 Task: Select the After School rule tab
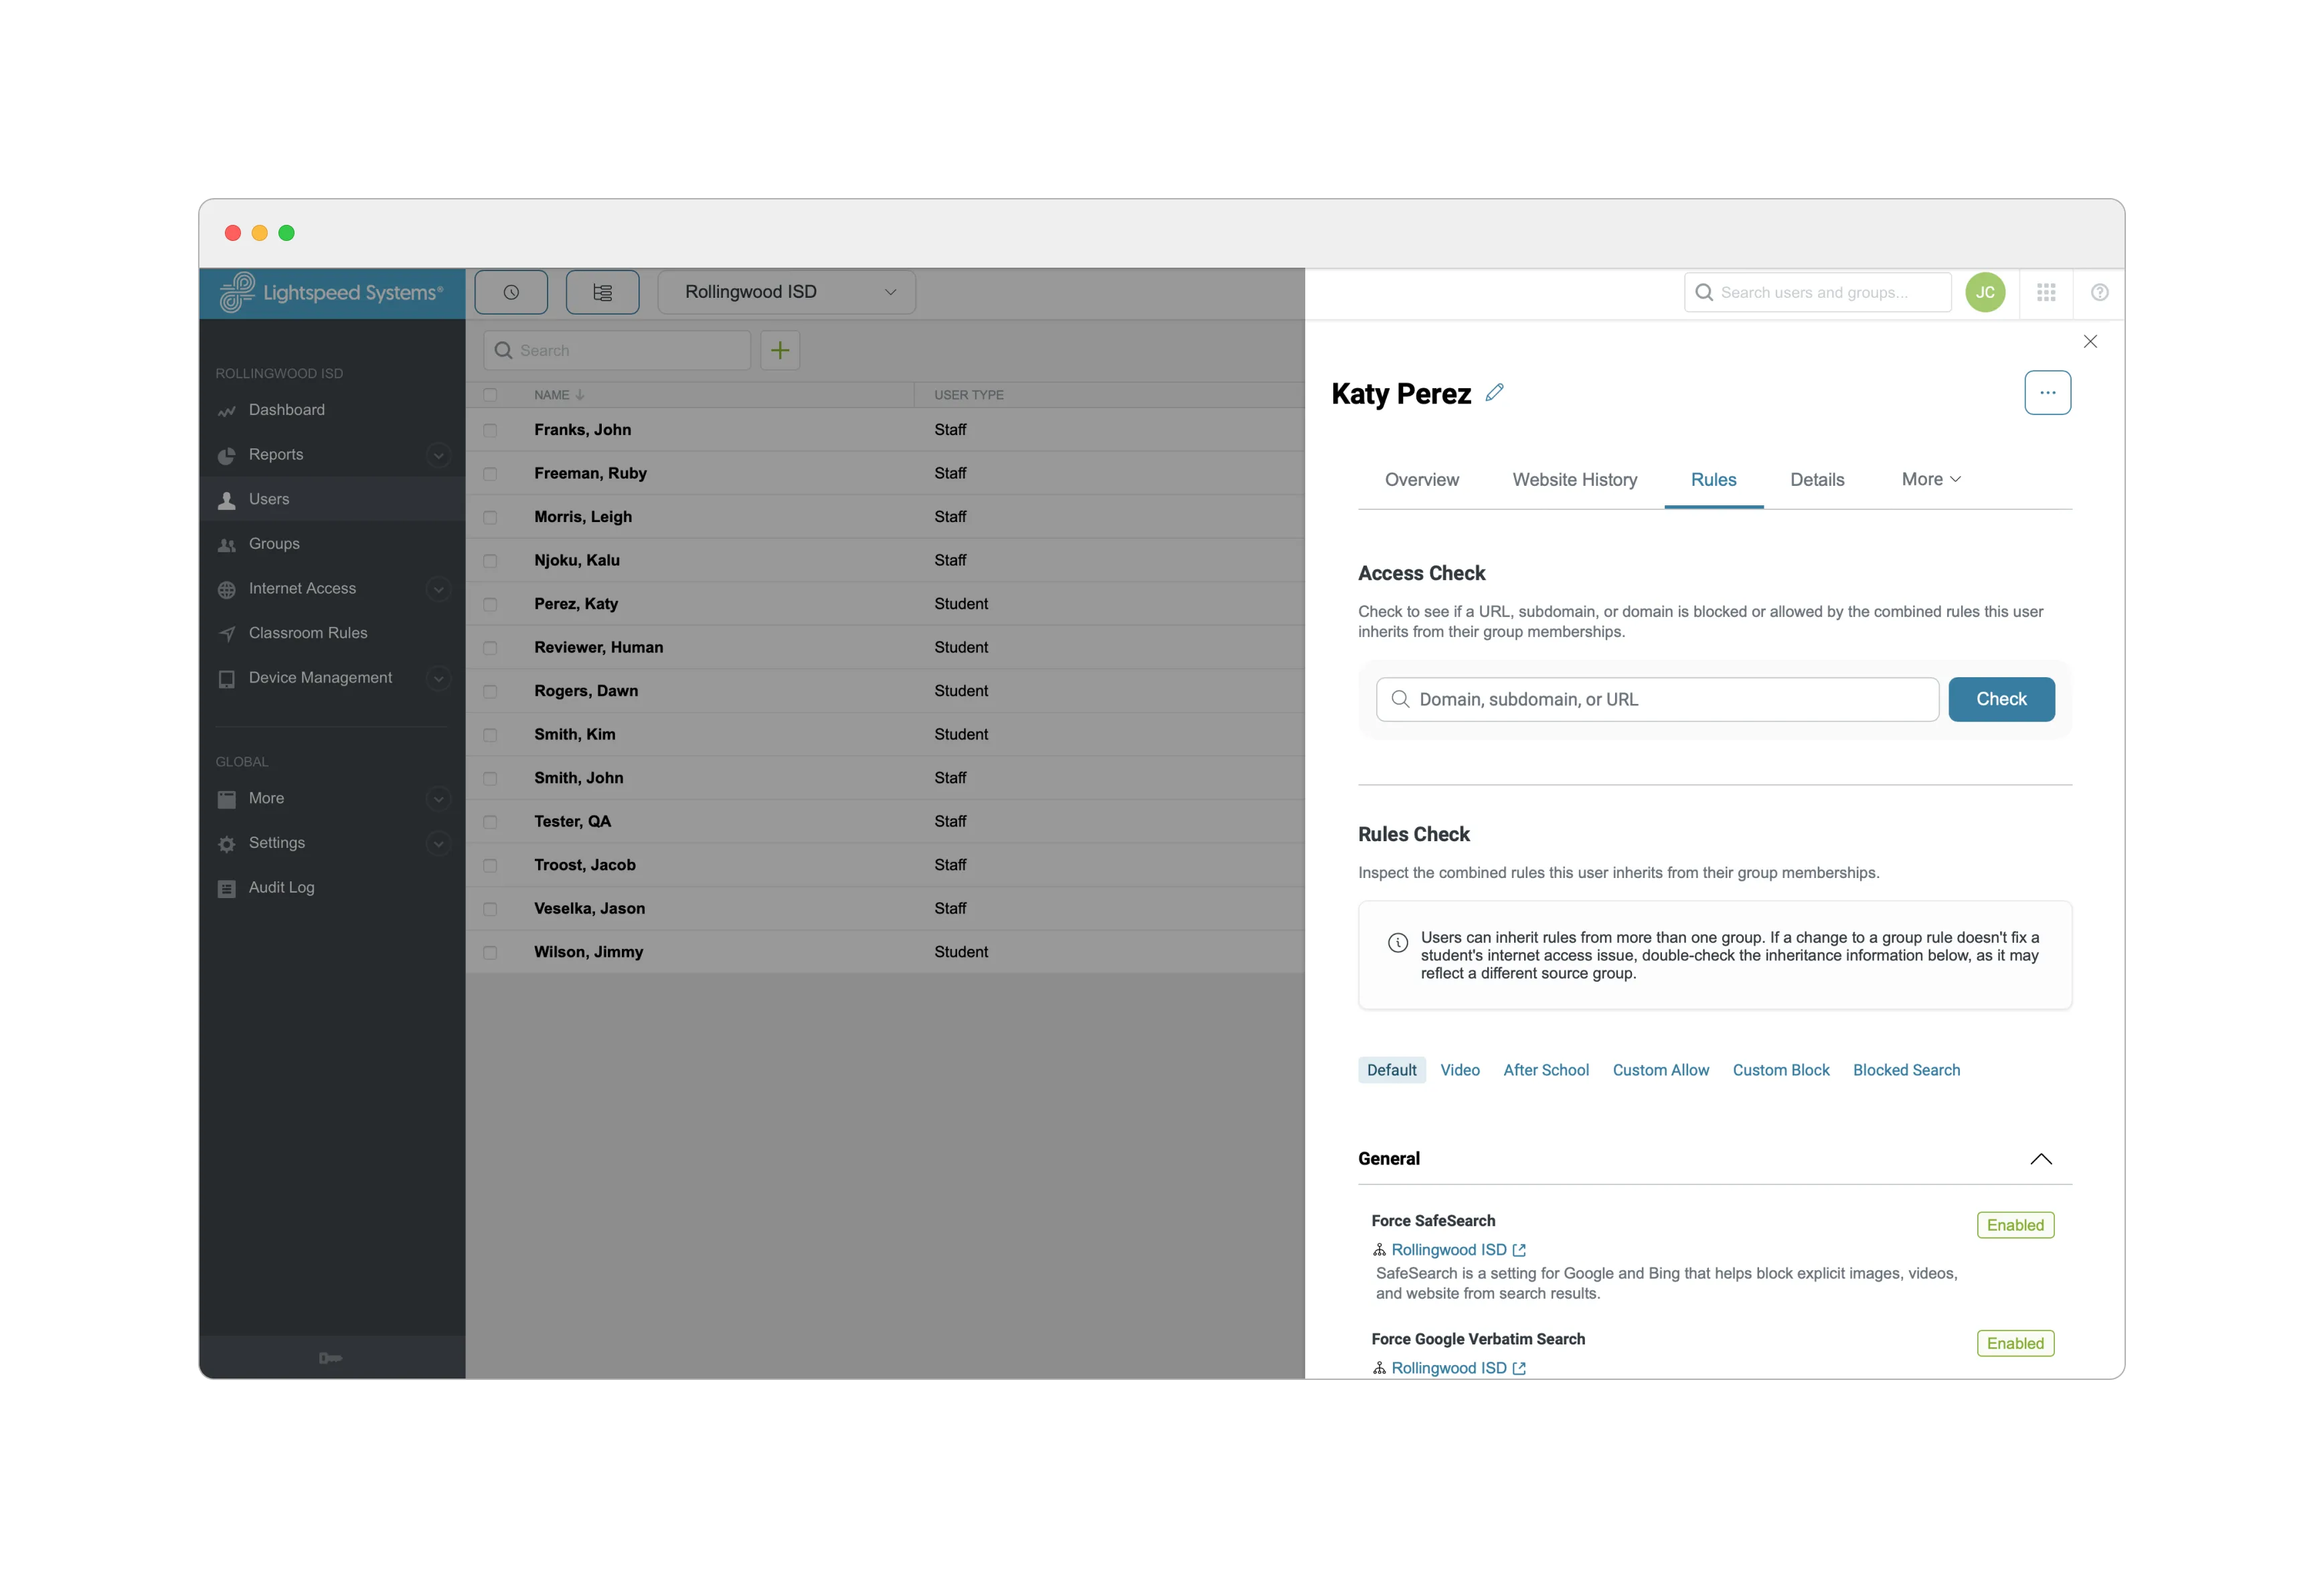[x=1545, y=1070]
